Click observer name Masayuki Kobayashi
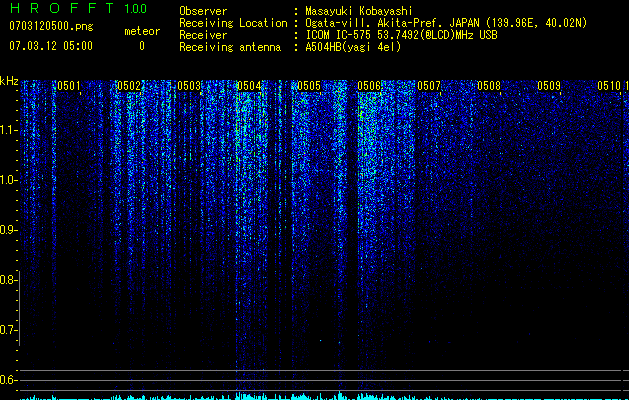629x400 pixels. pyautogui.click(x=359, y=11)
